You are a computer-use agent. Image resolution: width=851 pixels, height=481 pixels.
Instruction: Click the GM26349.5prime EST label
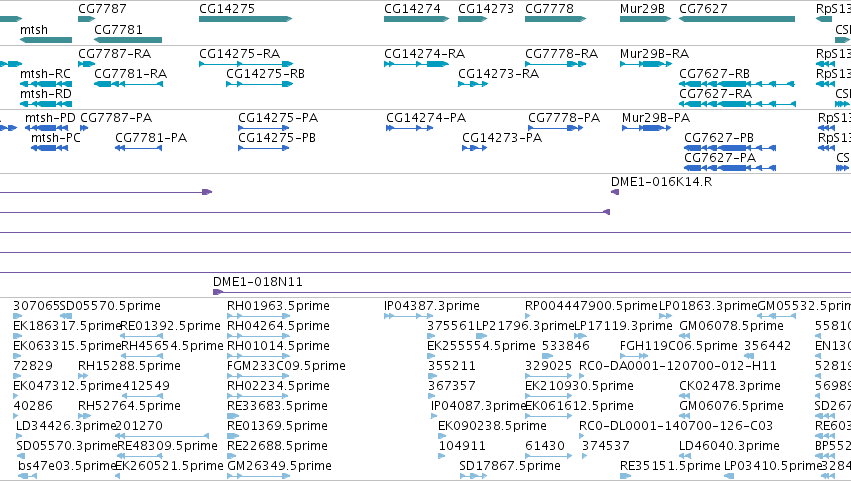coord(279,466)
